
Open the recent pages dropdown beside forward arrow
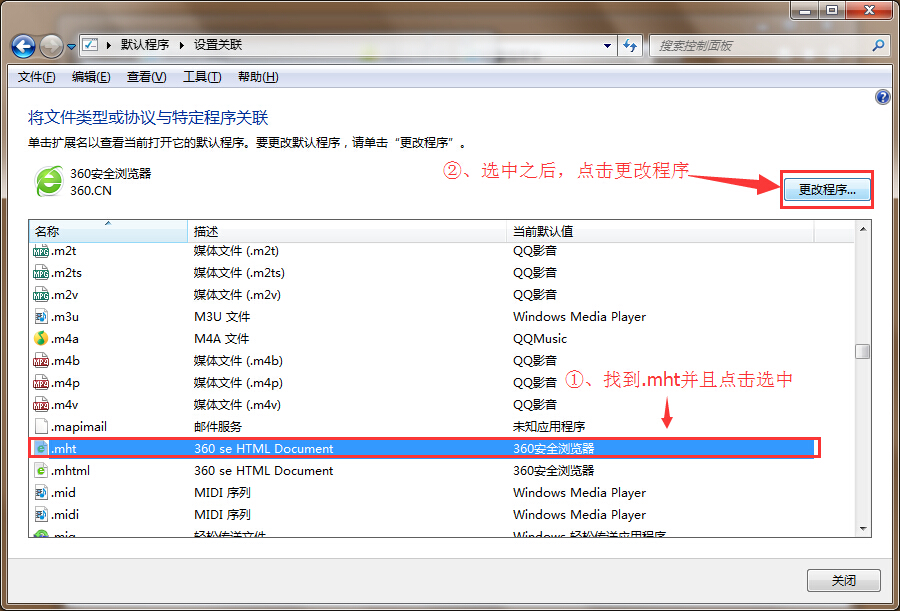(69, 46)
